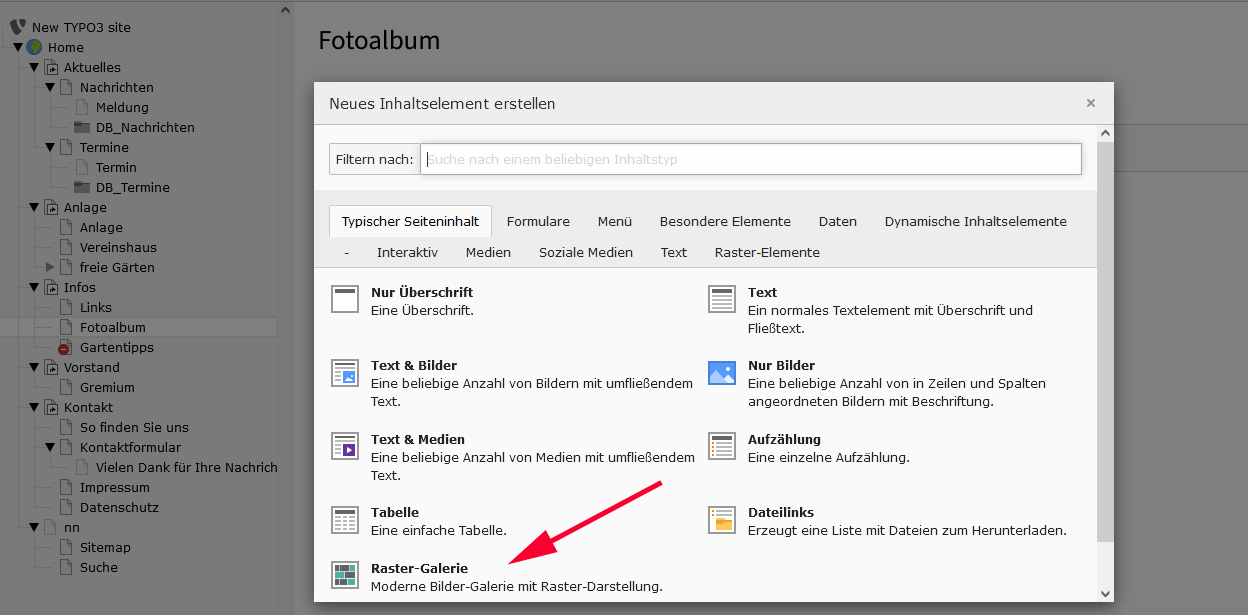Viewport: 1248px width, 615px height.
Task: Select the Dateilinks folder list icon
Action: tap(722, 519)
